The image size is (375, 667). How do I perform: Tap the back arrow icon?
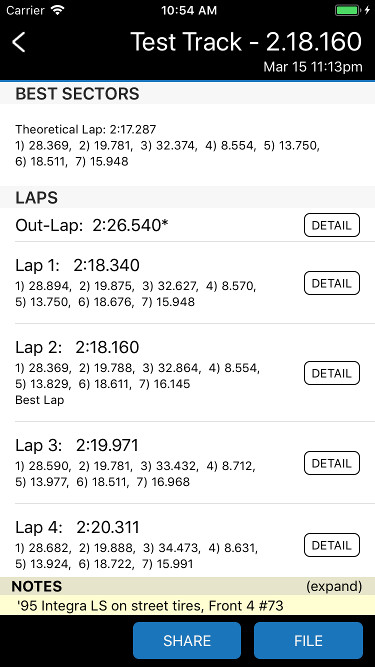(x=19, y=43)
